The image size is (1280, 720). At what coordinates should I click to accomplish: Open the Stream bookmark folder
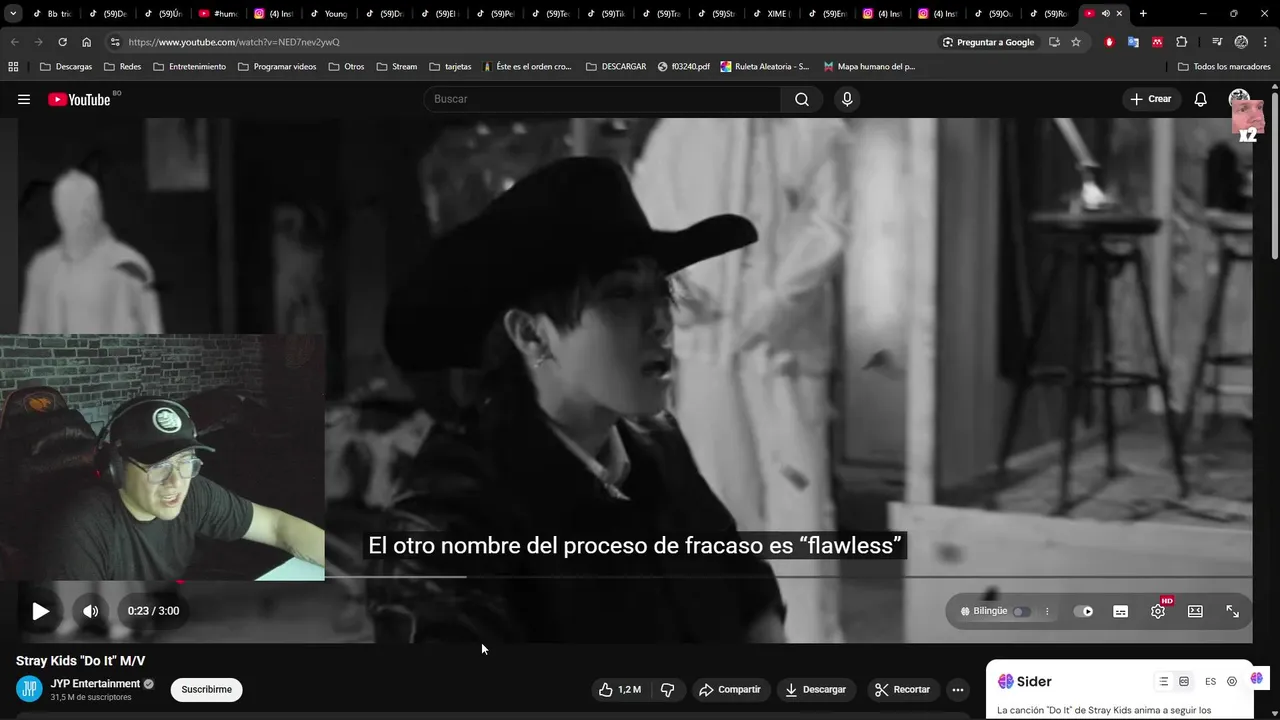pyautogui.click(x=397, y=67)
